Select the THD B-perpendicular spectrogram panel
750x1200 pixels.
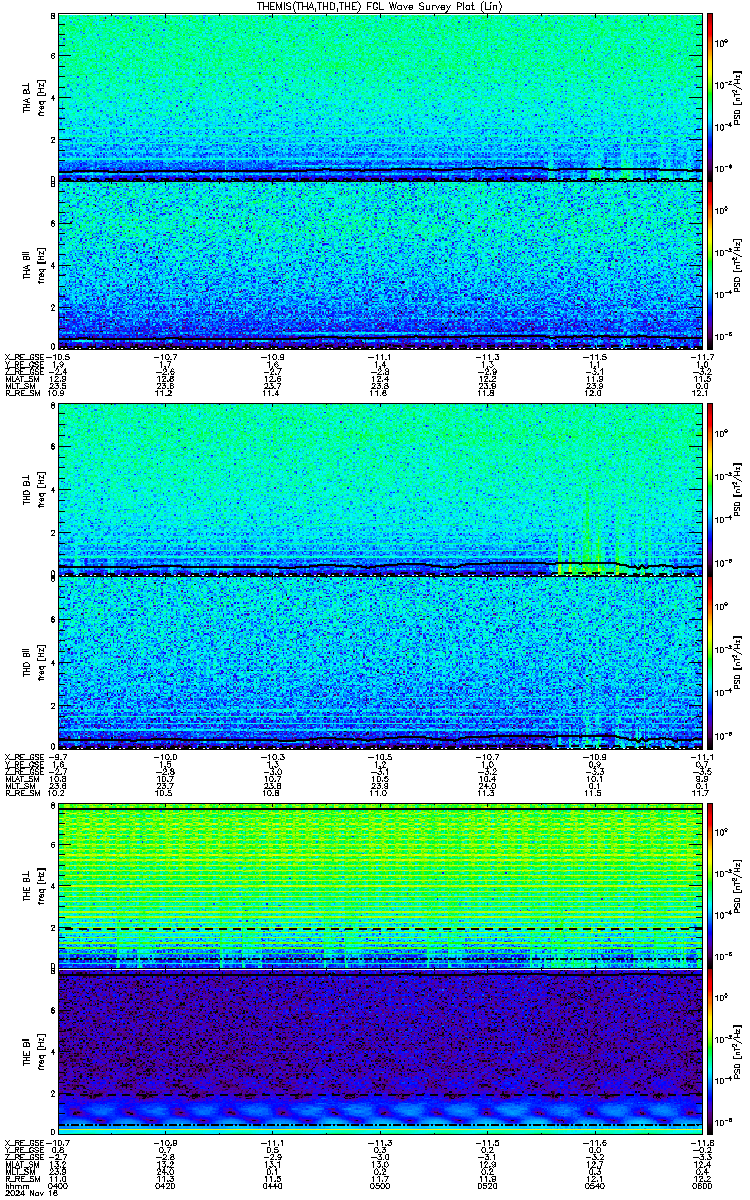[380, 490]
